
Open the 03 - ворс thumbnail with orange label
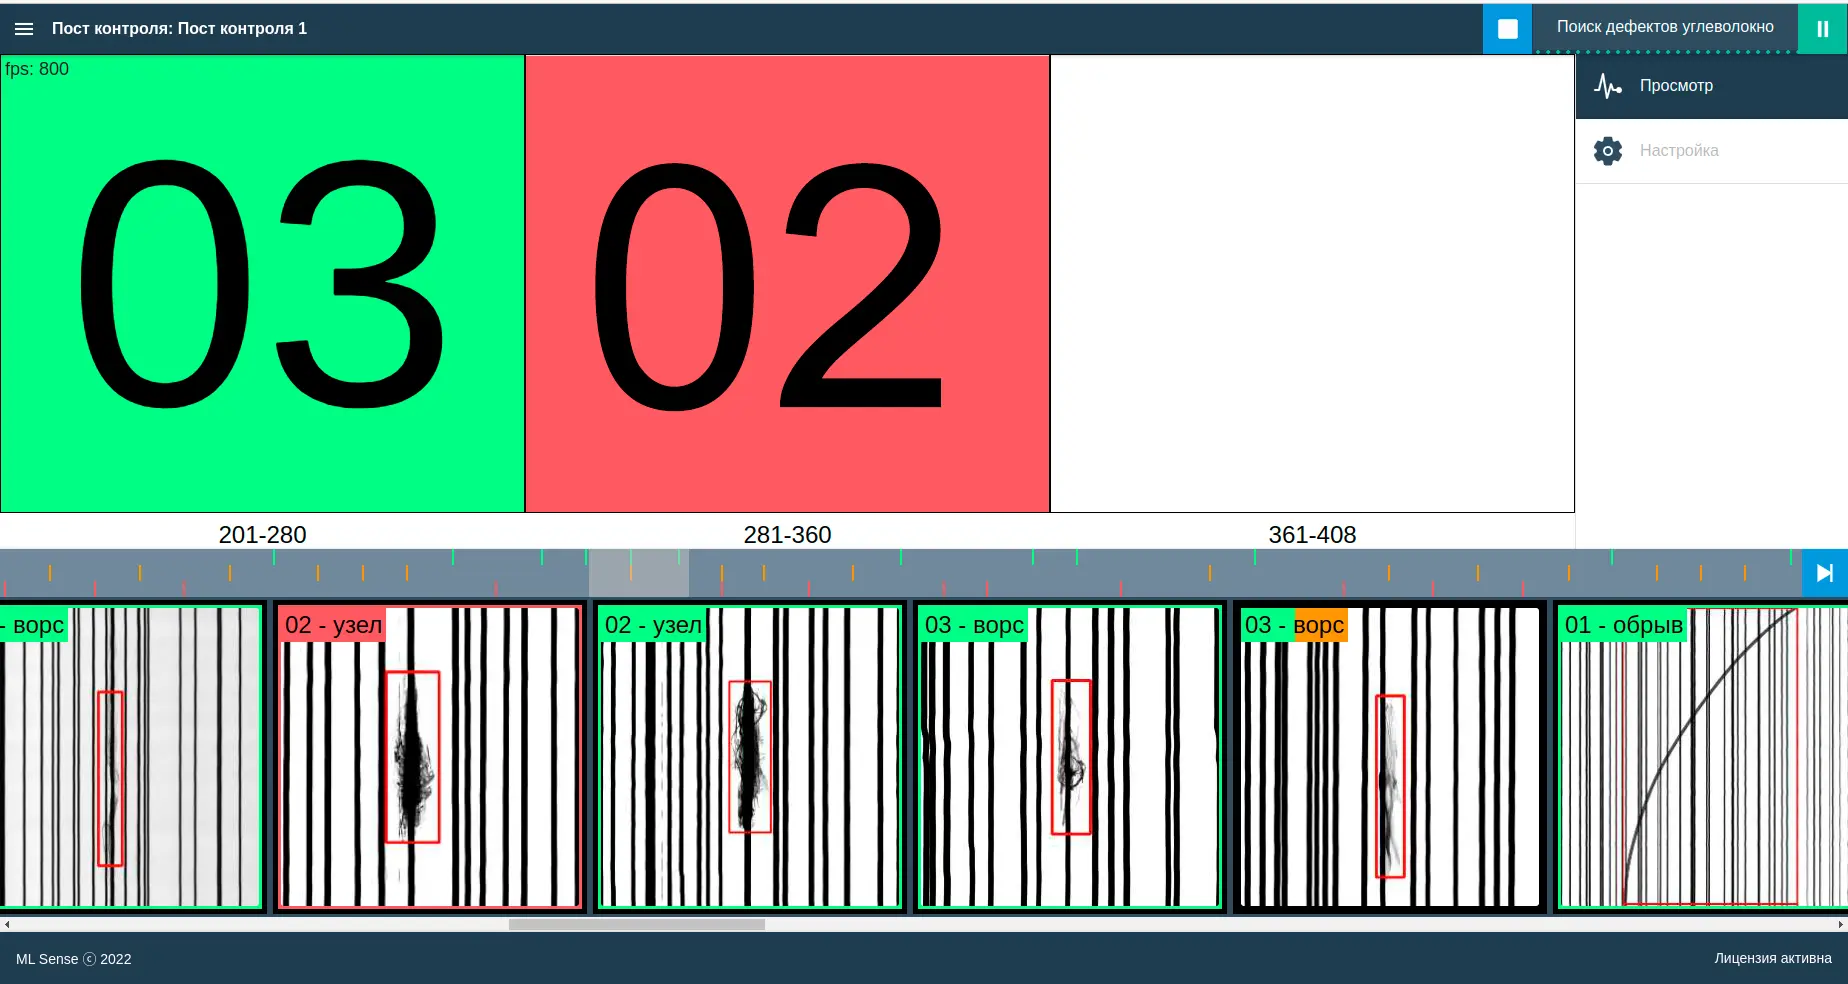coord(1390,757)
